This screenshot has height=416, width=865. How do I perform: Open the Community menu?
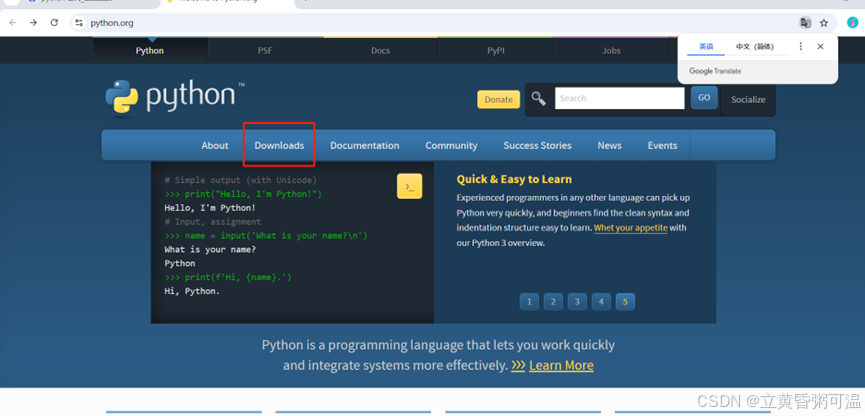point(451,146)
